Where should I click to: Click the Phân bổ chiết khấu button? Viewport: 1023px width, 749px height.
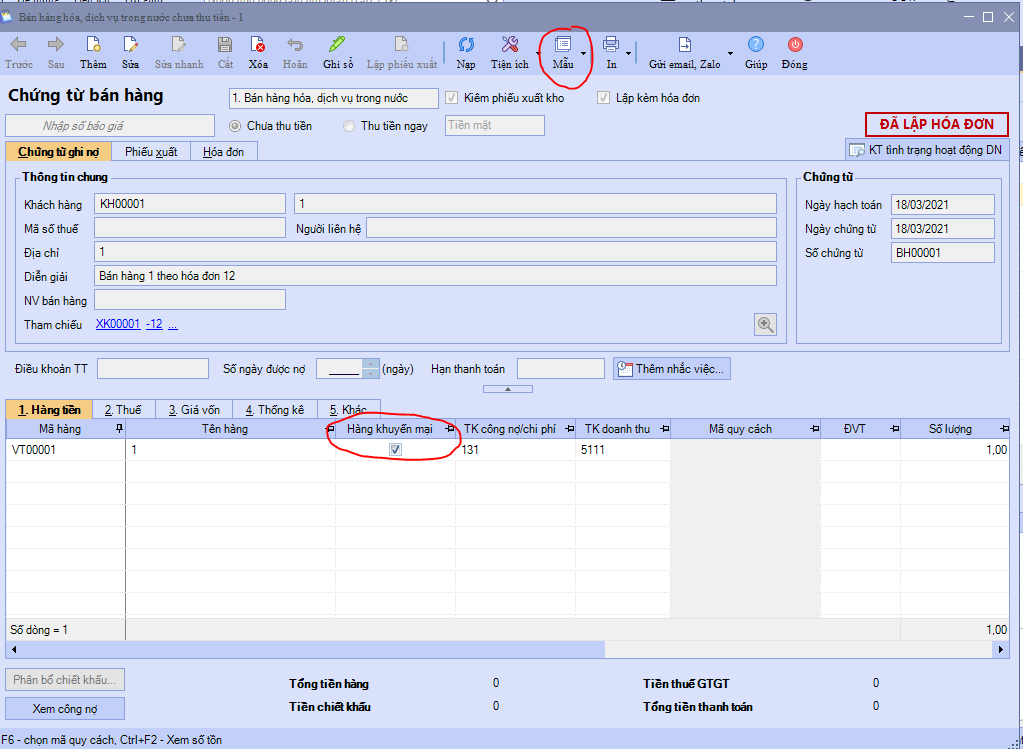click(65, 680)
